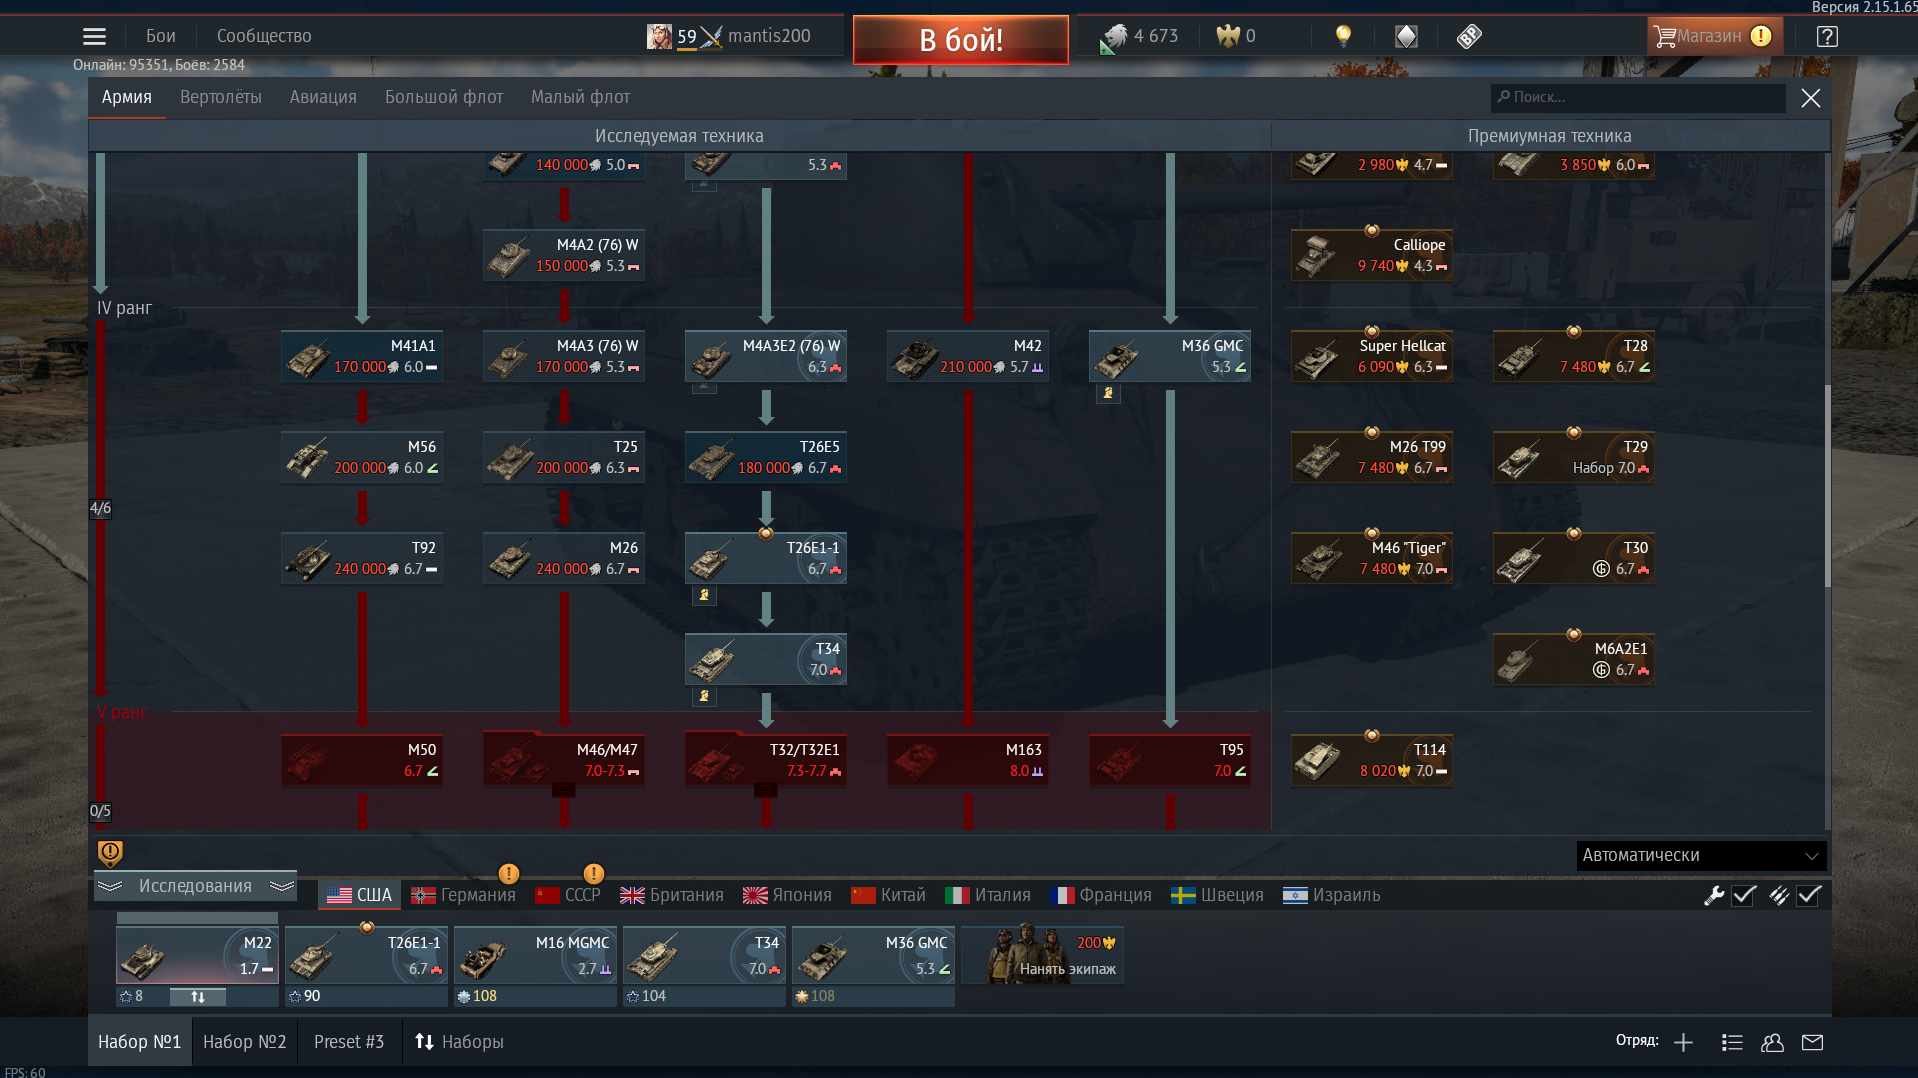Select the Германия nation tab
This screenshot has width=1918, height=1078.
coord(464,895)
